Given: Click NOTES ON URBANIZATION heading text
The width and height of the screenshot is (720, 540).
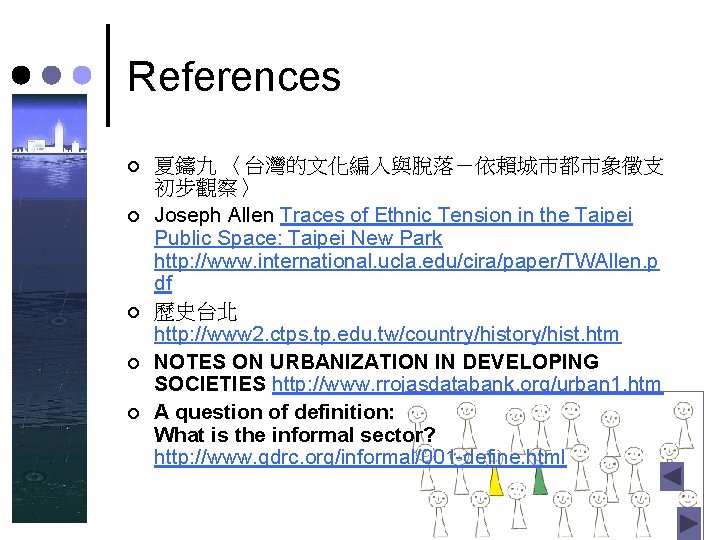Looking at the screenshot, I should pos(377,372).
